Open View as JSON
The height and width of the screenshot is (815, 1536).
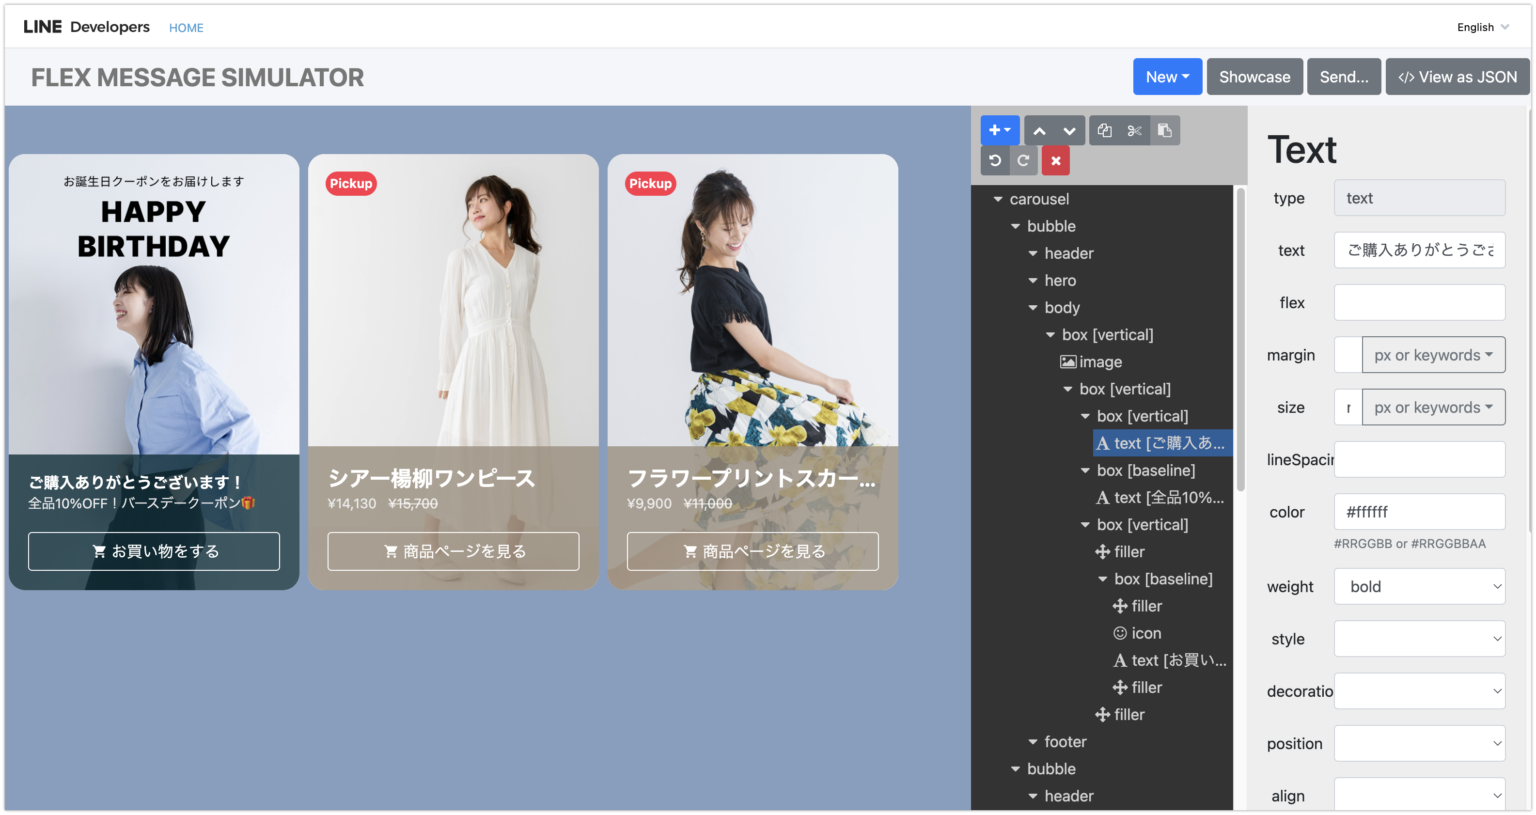pos(1457,77)
